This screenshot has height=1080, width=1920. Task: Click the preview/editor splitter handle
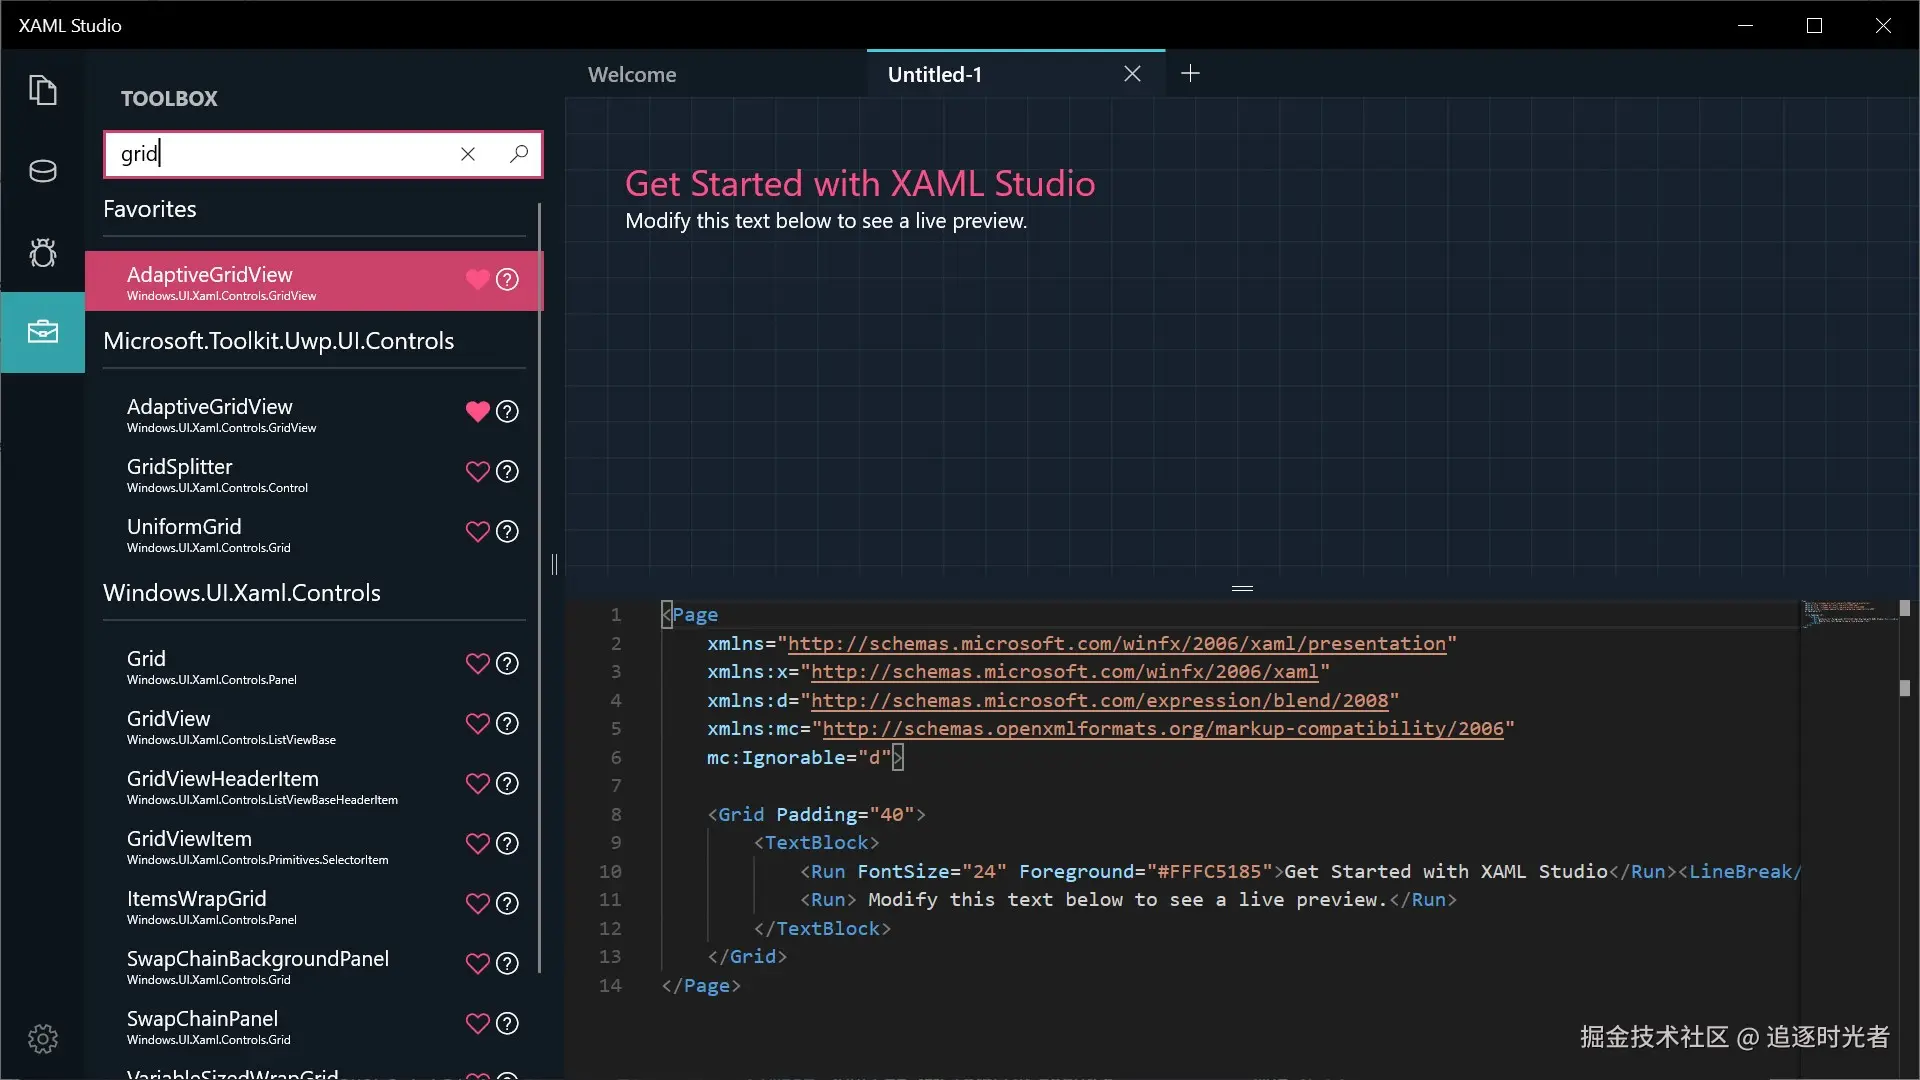click(1242, 588)
